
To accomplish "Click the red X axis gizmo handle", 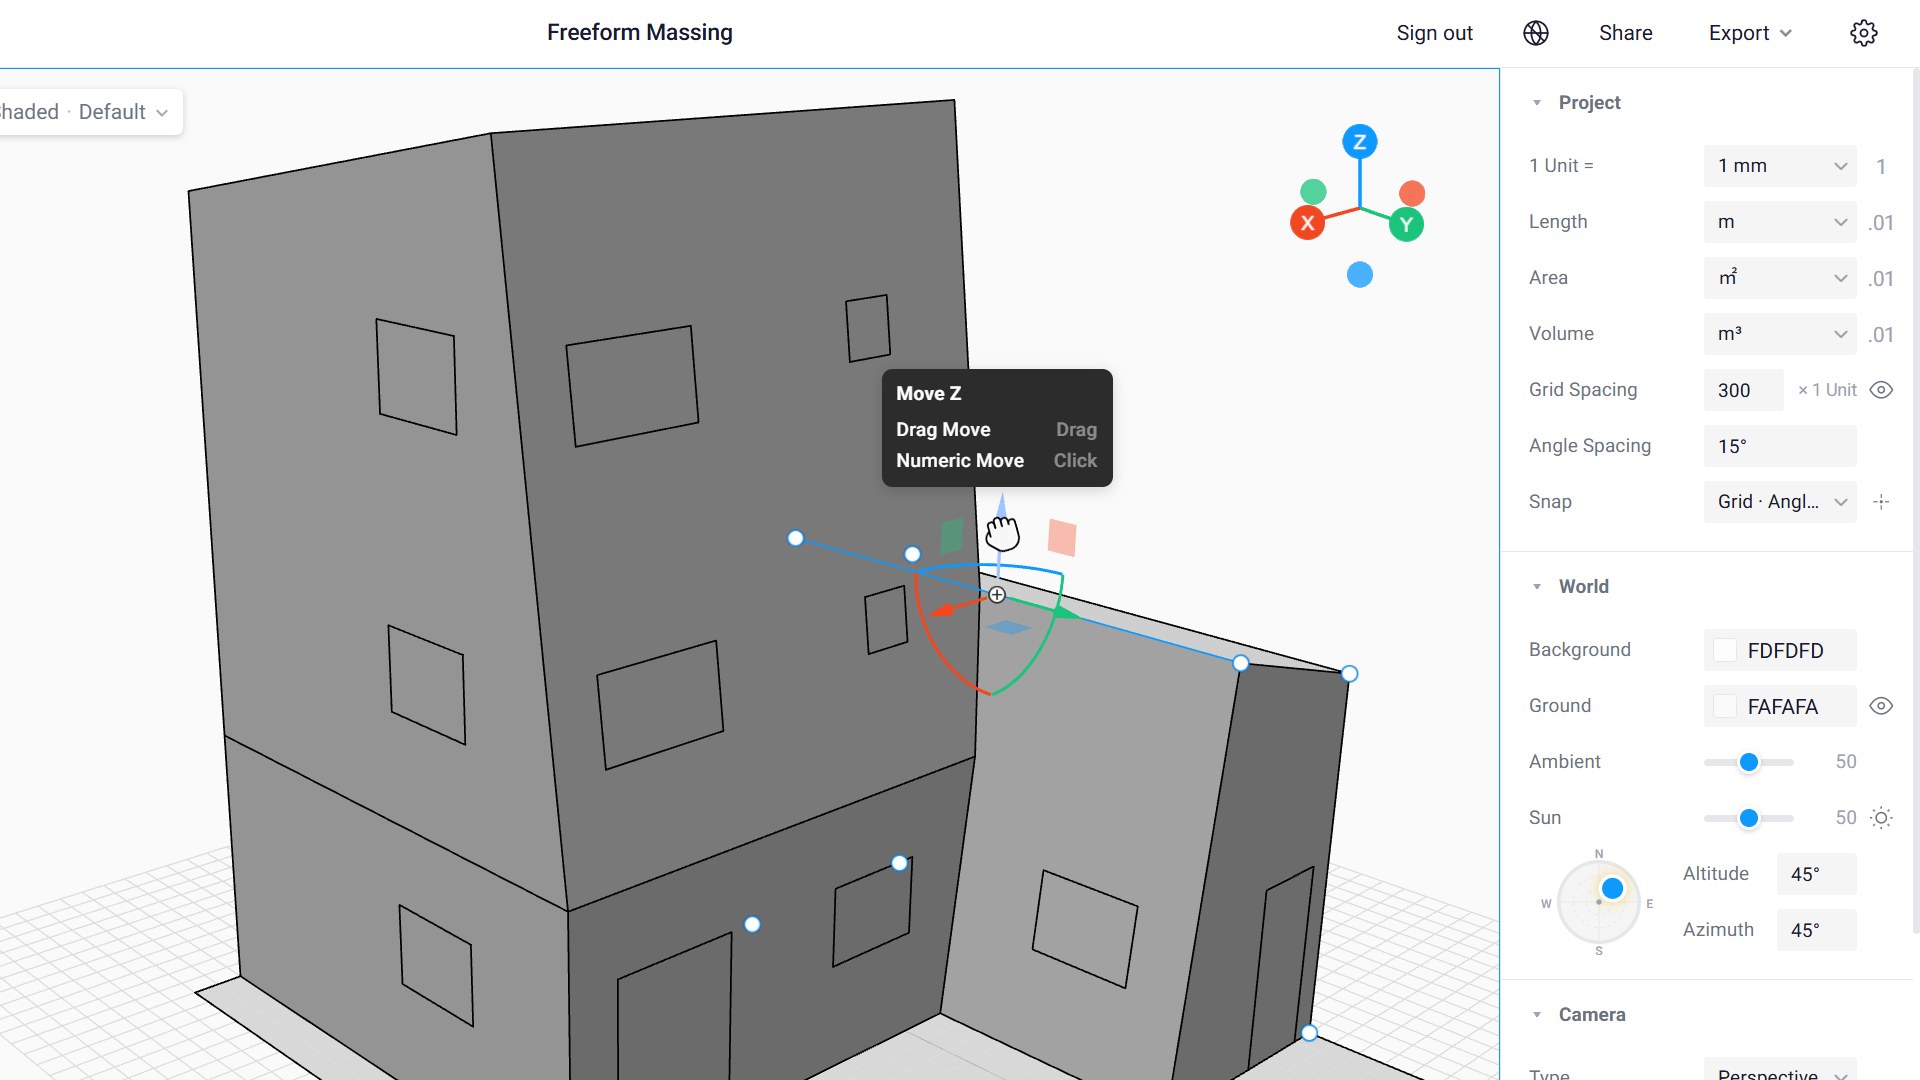I will (1308, 223).
